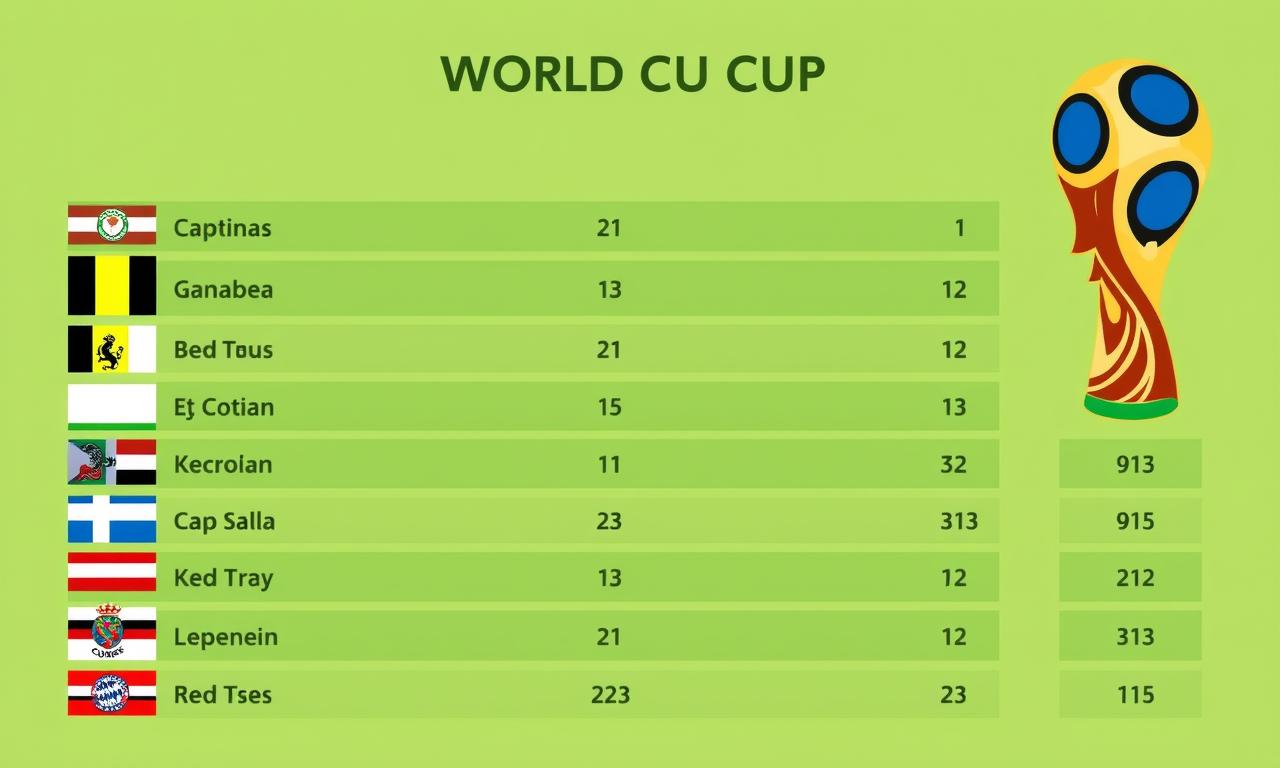The image size is (1280, 768).
Task: Click the 313 score in Cap Salla row
Action: (x=958, y=521)
